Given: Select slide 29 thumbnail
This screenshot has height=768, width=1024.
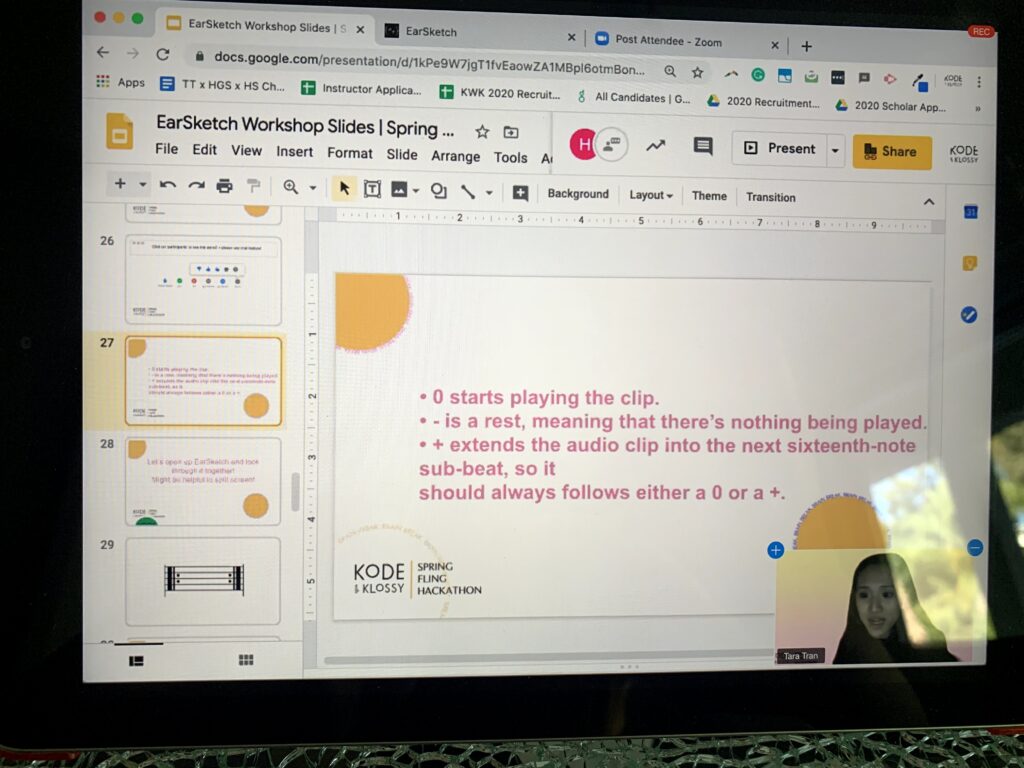Looking at the screenshot, I should [203, 581].
